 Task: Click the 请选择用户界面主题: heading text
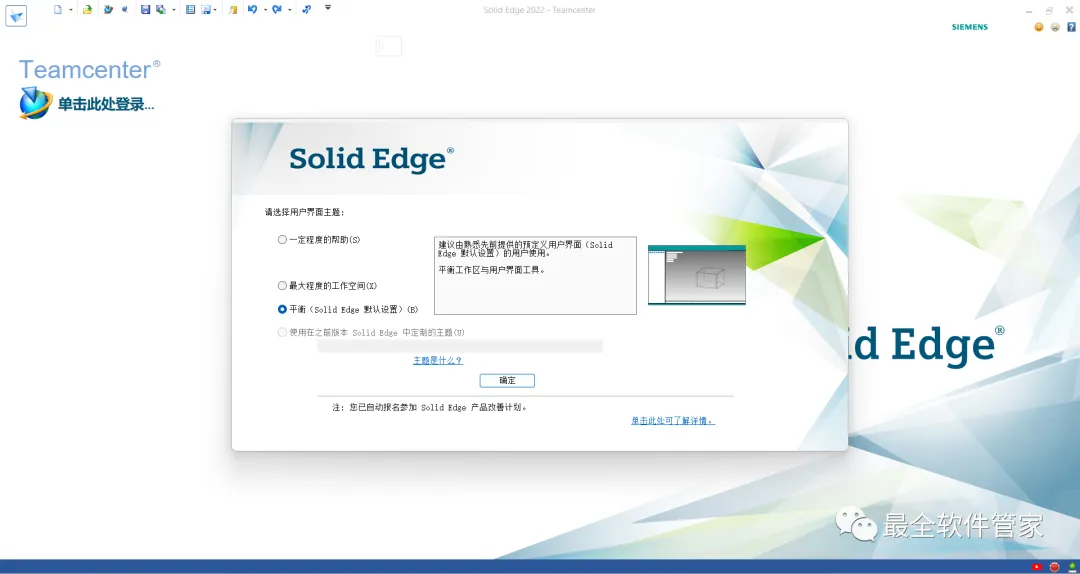point(304,212)
